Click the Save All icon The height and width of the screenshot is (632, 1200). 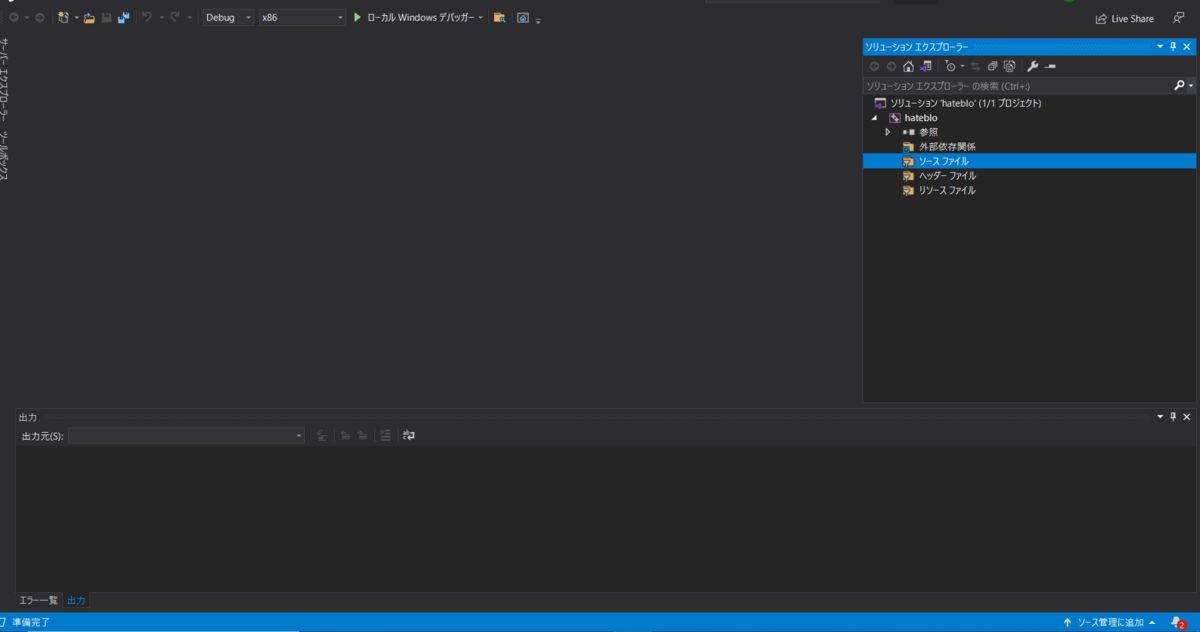[123, 18]
